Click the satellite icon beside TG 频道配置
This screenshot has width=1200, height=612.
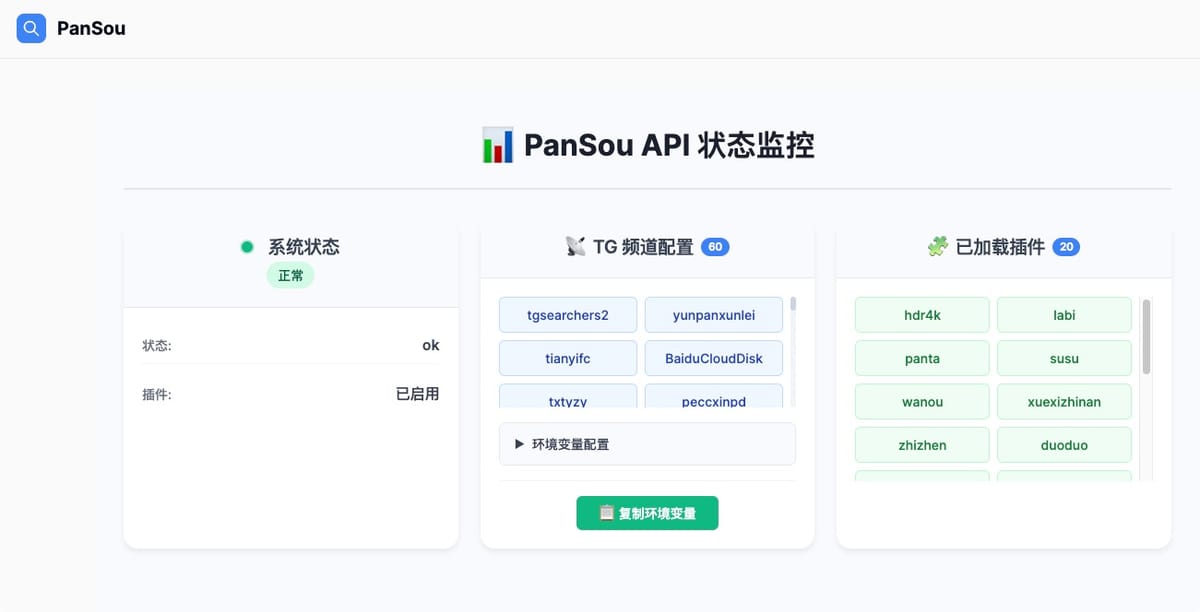click(575, 247)
